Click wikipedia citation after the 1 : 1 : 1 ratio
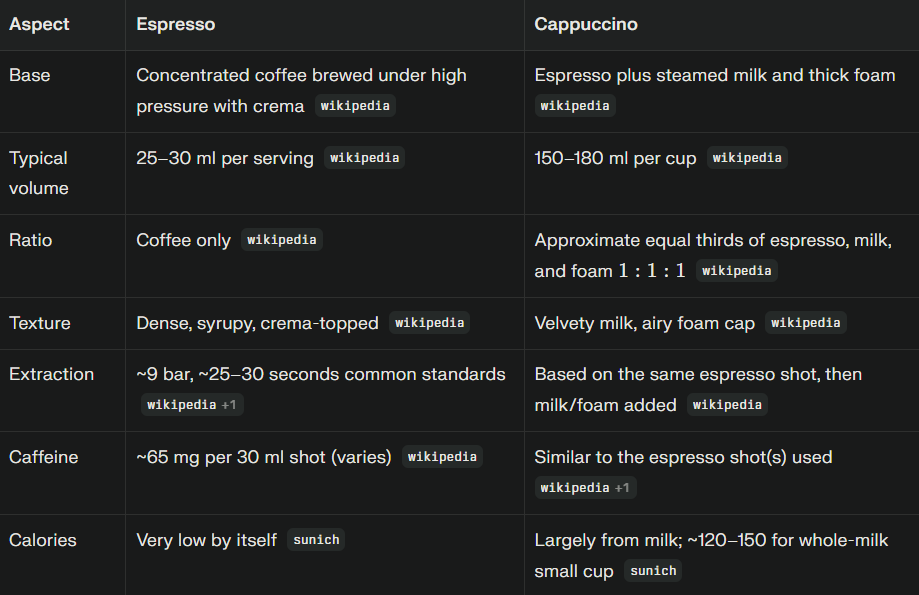919x595 pixels. click(736, 271)
